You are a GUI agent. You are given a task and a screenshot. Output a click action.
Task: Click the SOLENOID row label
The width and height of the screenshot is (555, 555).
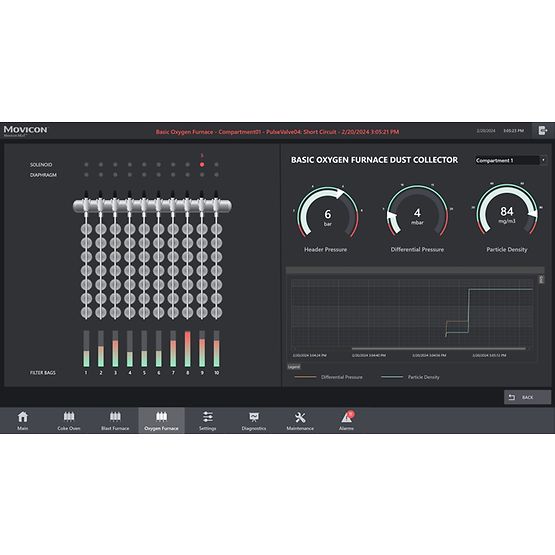(x=41, y=165)
